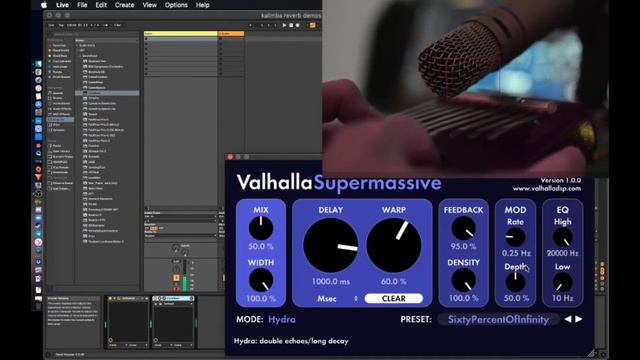Open the Create menu
The width and height of the screenshot is (640, 360).
tap(124, 5)
